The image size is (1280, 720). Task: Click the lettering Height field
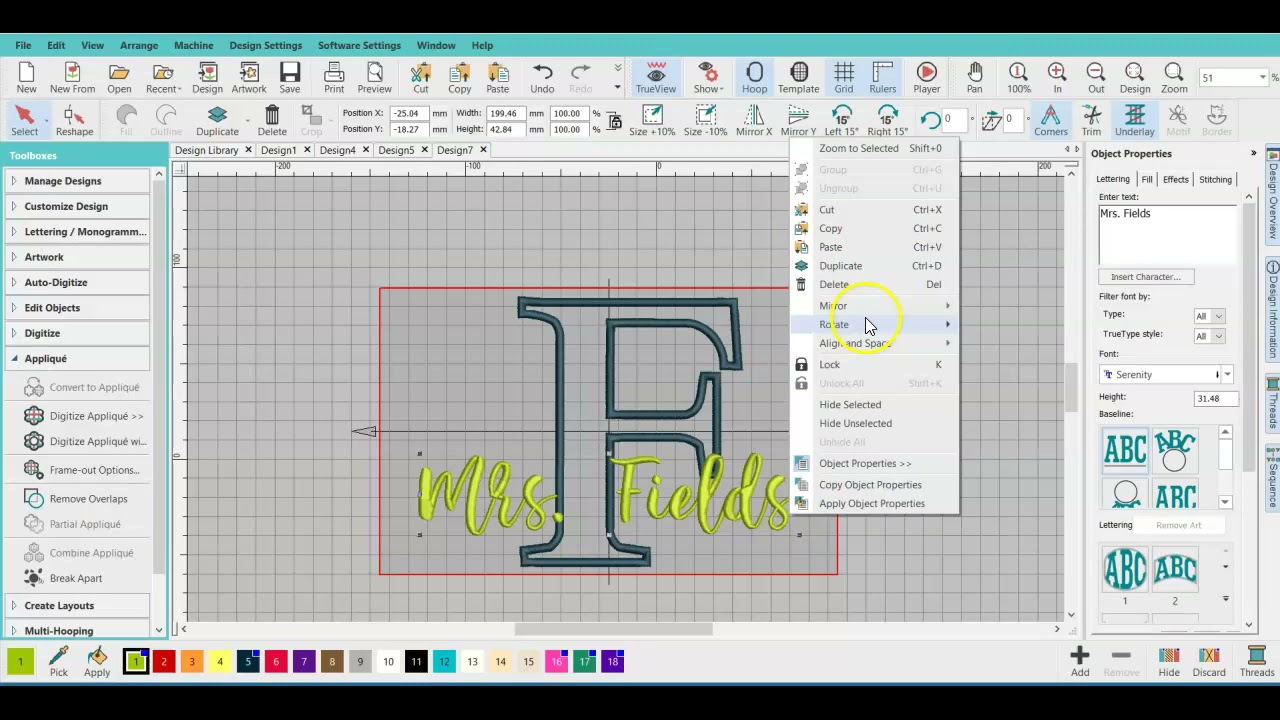click(x=1214, y=398)
